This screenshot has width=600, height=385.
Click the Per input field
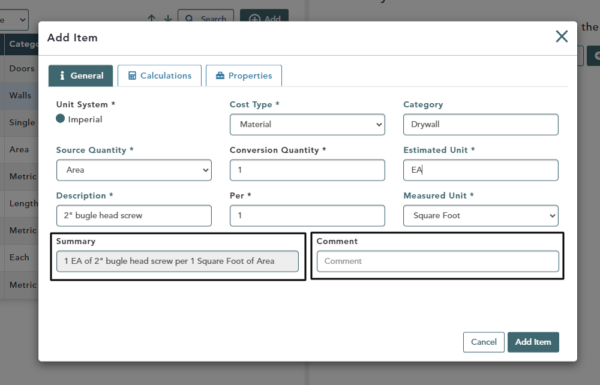[307, 215]
